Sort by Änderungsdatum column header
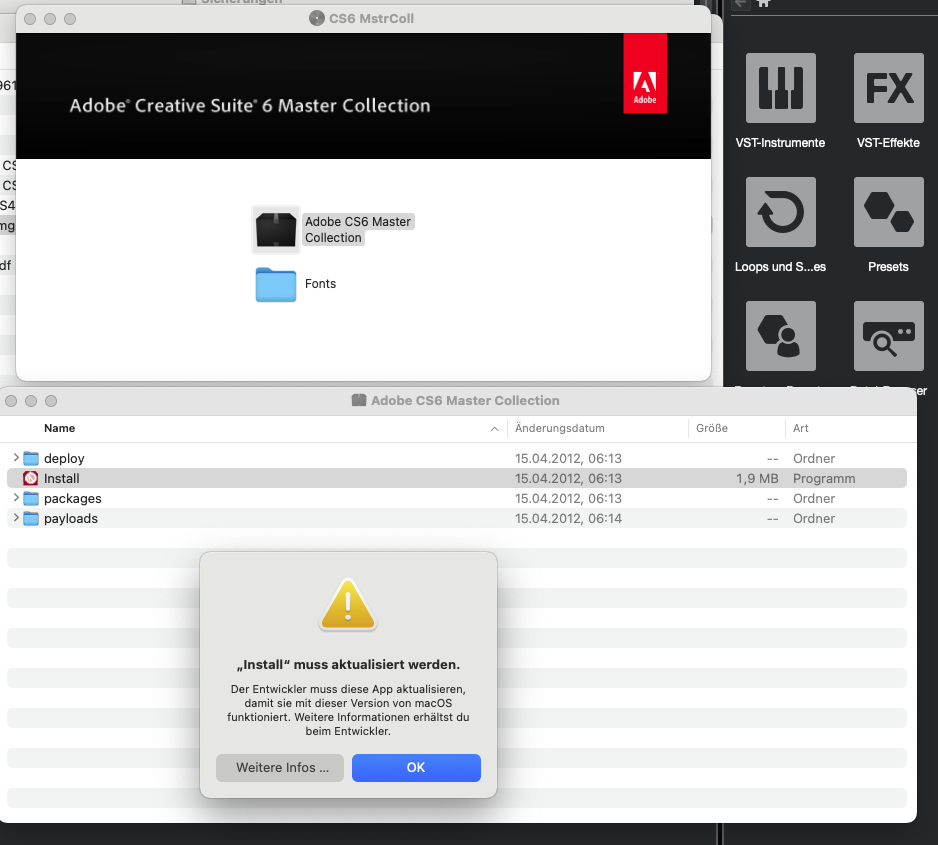938x845 pixels. [x=560, y=428]
